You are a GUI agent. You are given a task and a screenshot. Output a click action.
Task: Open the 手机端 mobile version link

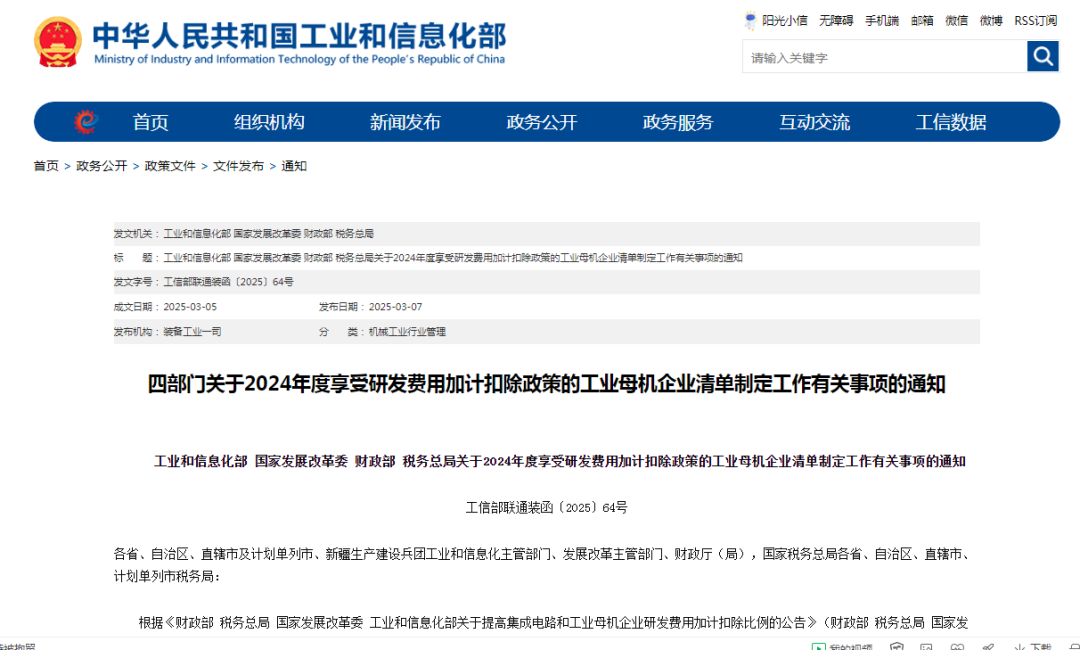(882, 20)
